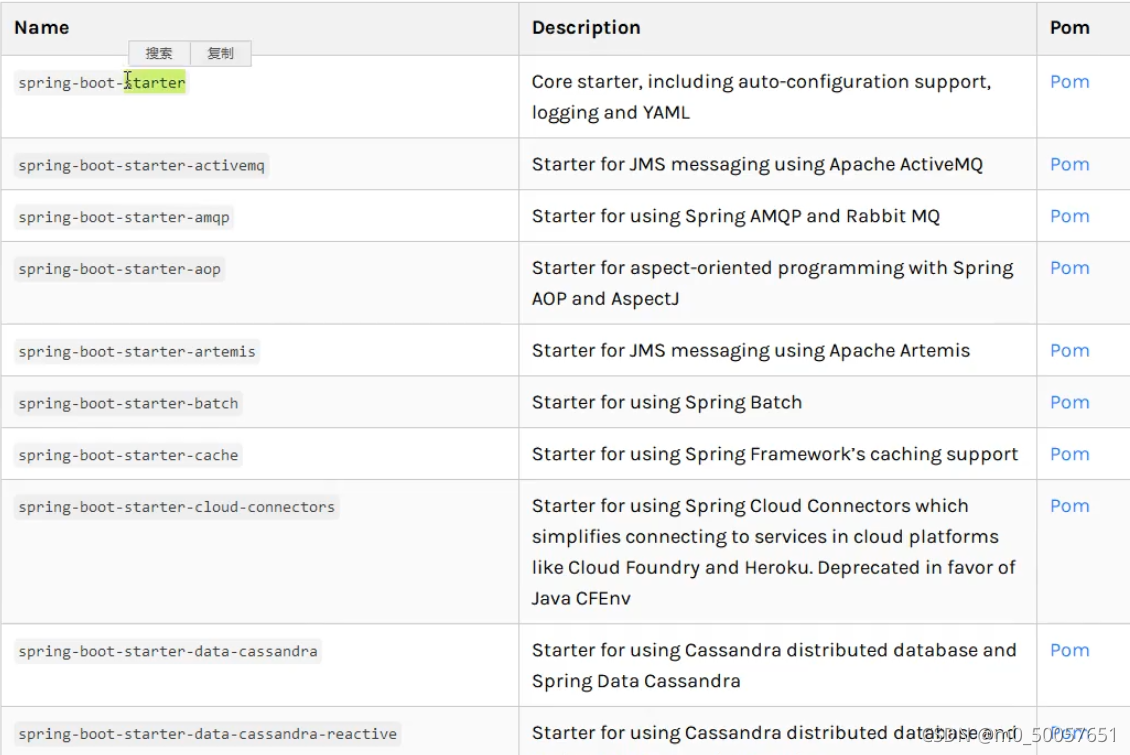
Task: Open the Pom link for spring-boot-starter-aop
Action: (1069, 268)
